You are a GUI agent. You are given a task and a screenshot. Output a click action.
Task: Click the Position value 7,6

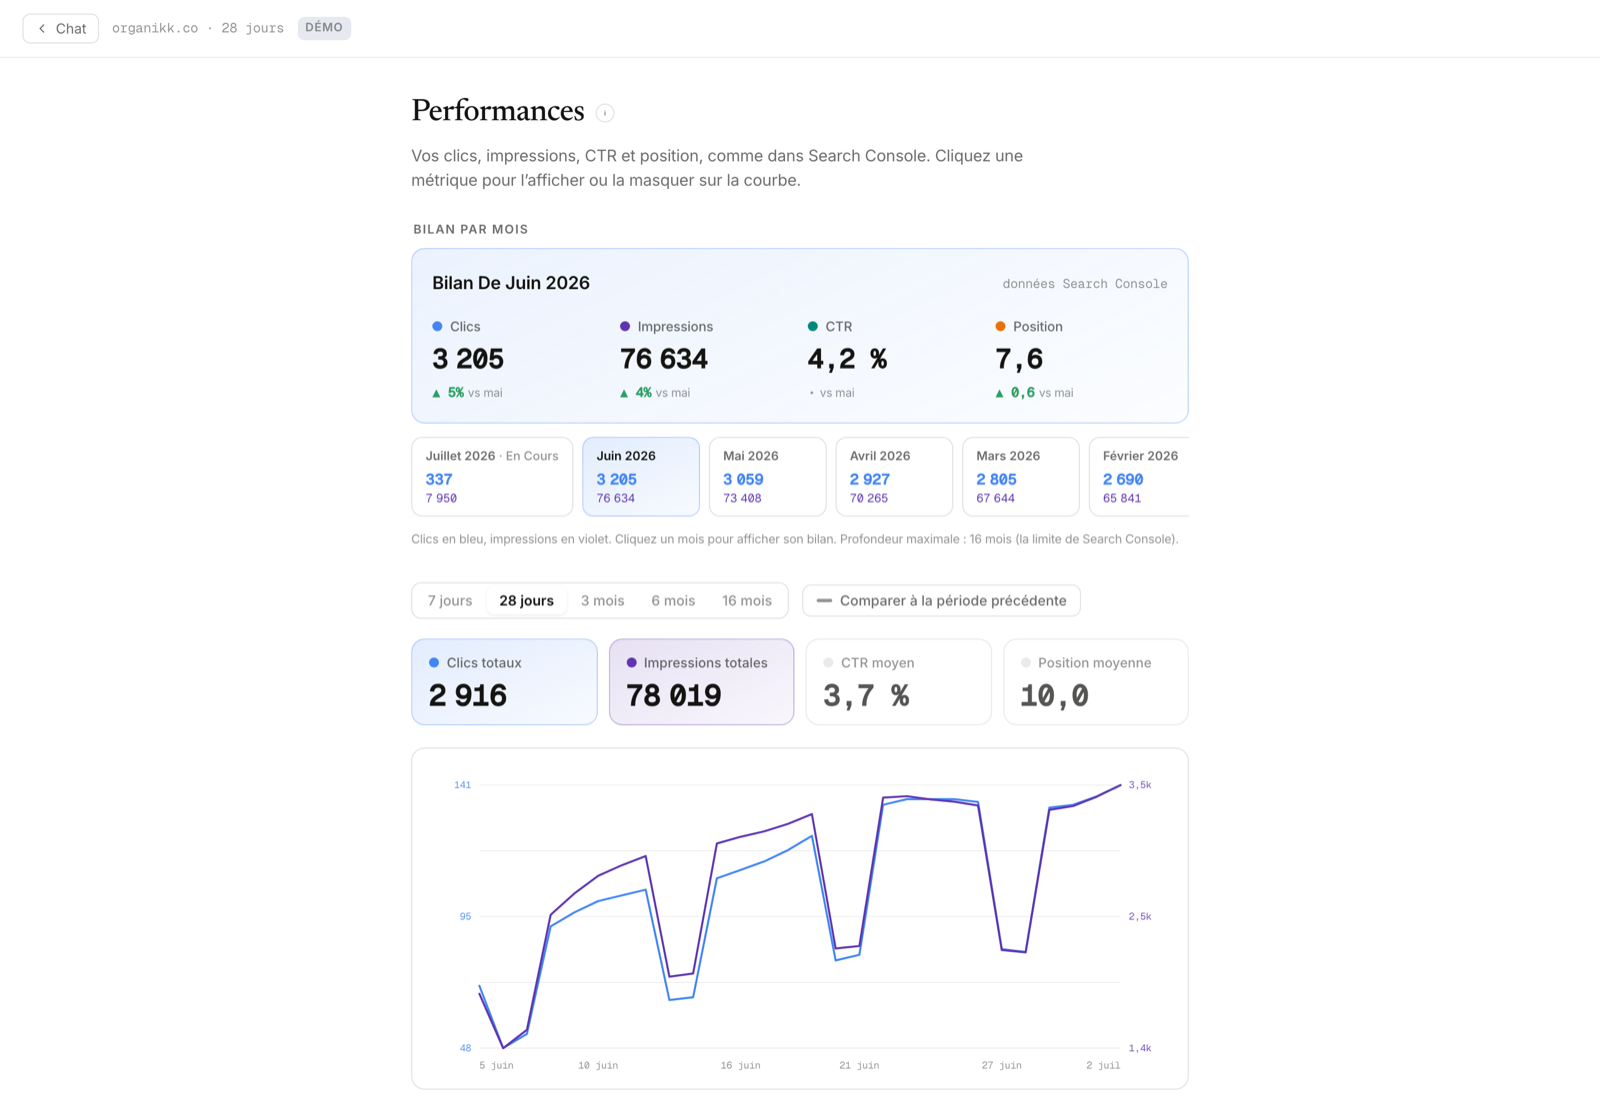(x=1019, y=359)
